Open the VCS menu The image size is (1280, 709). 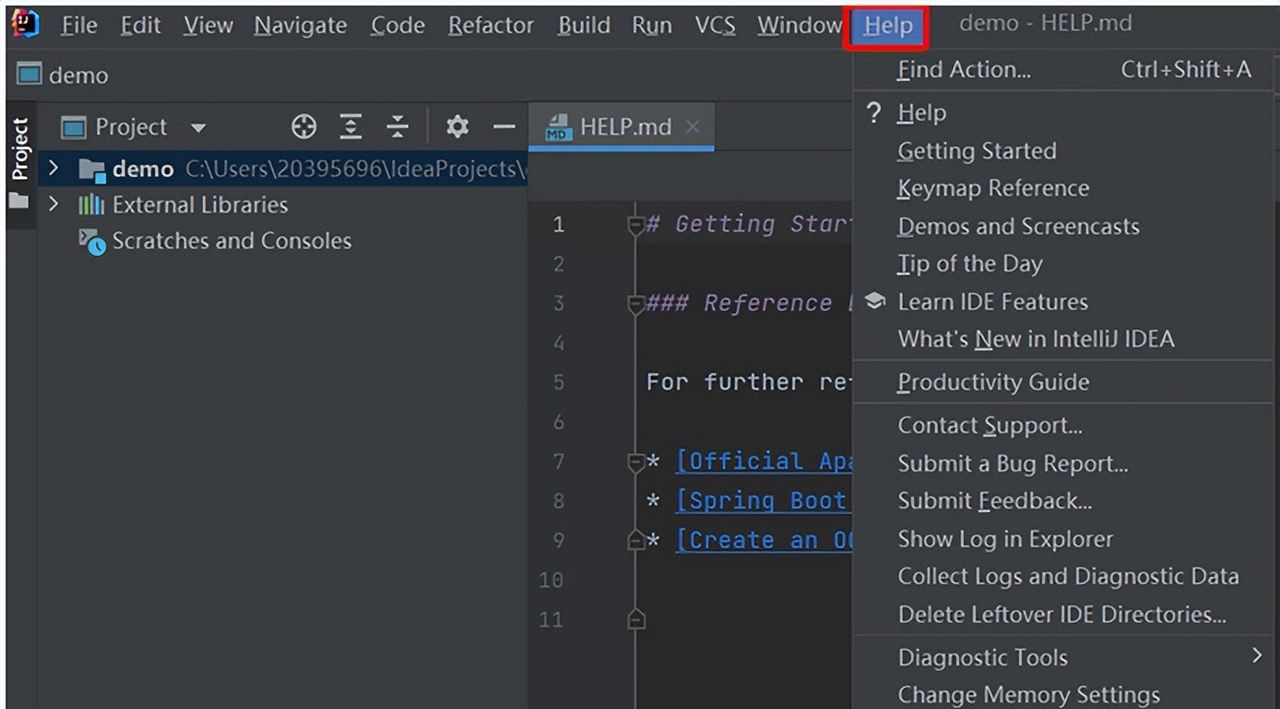[714, 25]
